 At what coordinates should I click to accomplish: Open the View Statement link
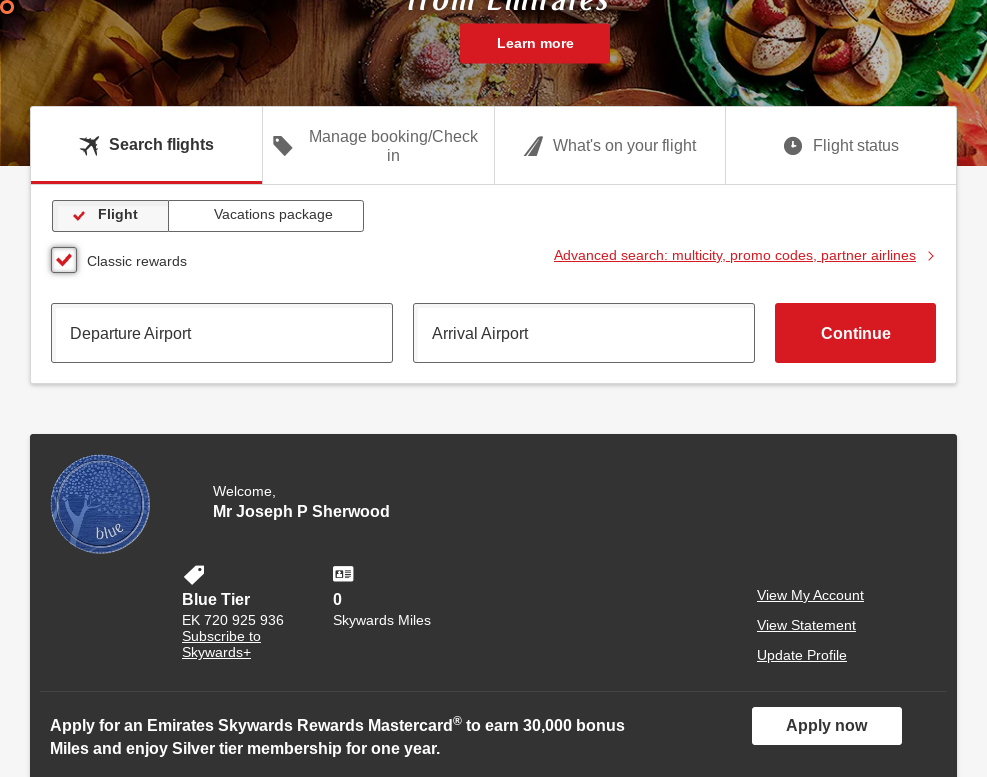pyautogui.click(x=806, y=625)
